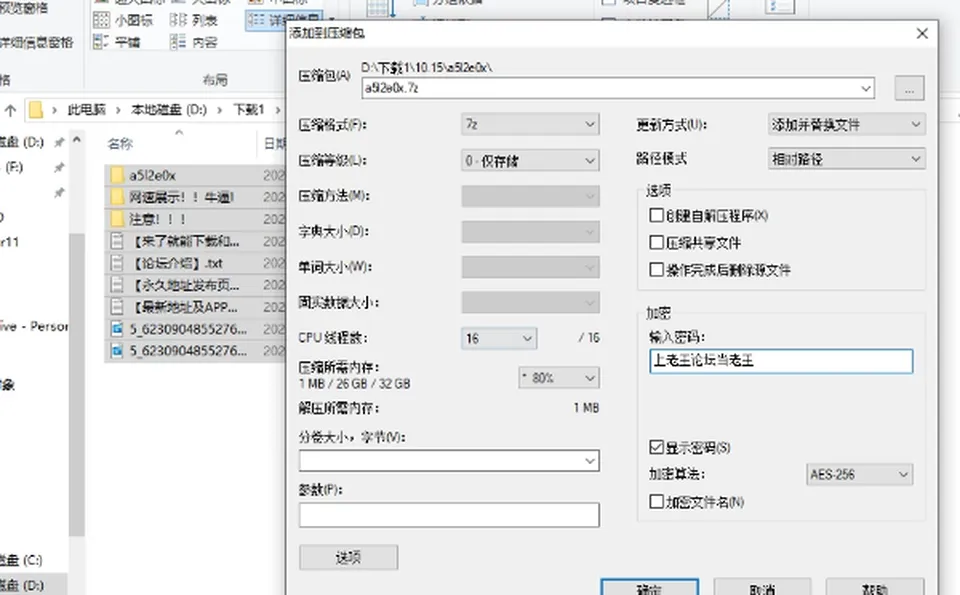Viewport: 960px width, 595px height.
Task: Select the 网速展示 folder icon in Explorer
Action: click(x=117, y=197)
